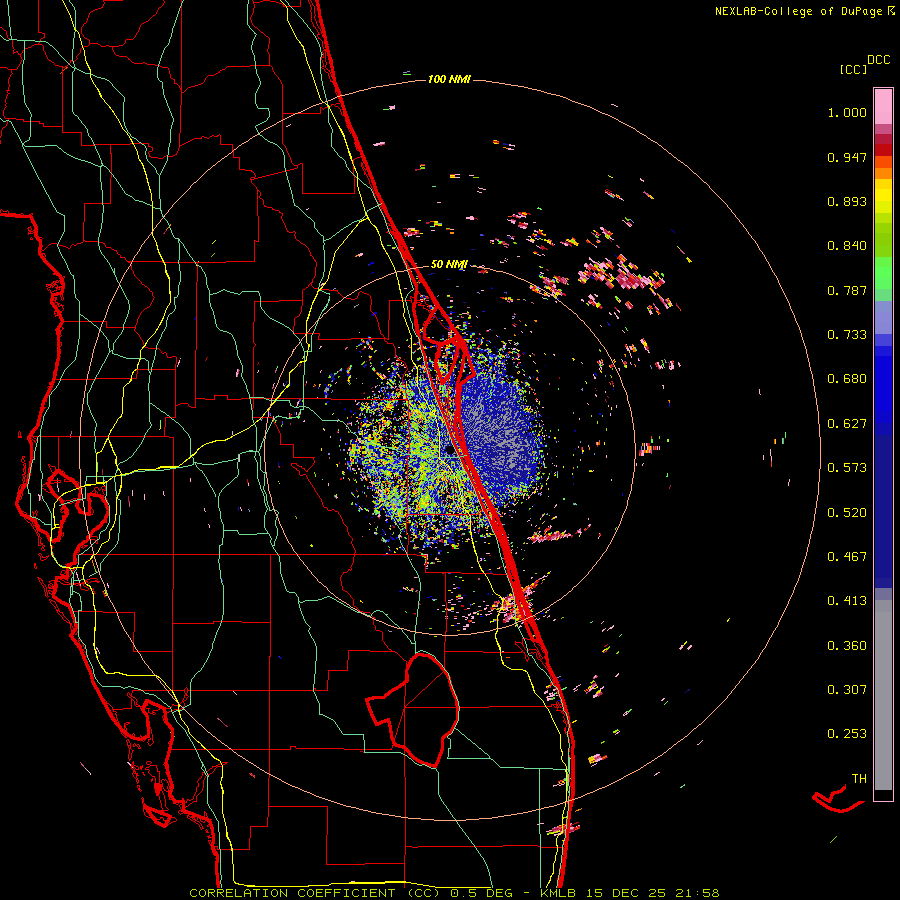Click the 0.253 legend value
The height and width of the screenshot is (900, 900).
point(847,734)
